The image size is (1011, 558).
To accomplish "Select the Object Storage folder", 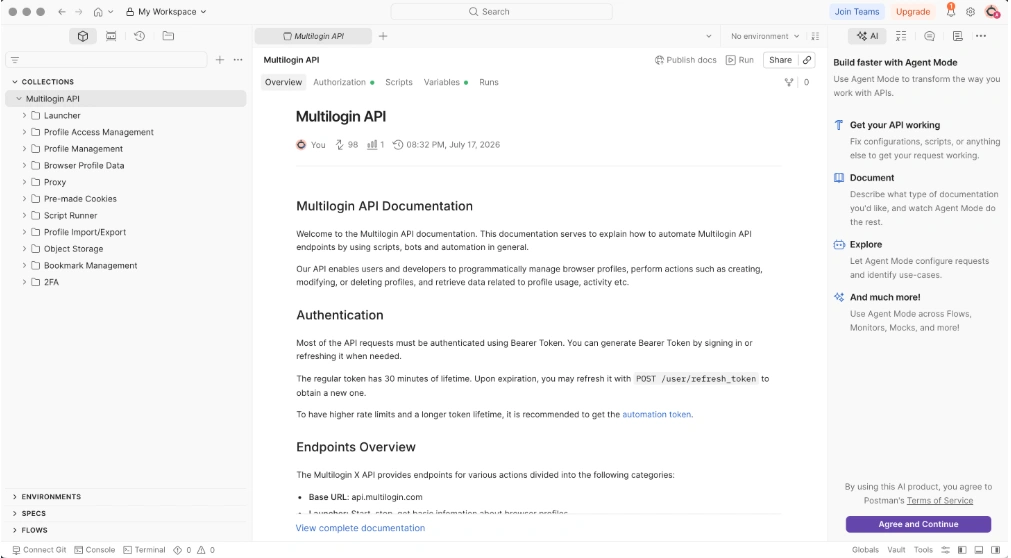I will 74,248.
